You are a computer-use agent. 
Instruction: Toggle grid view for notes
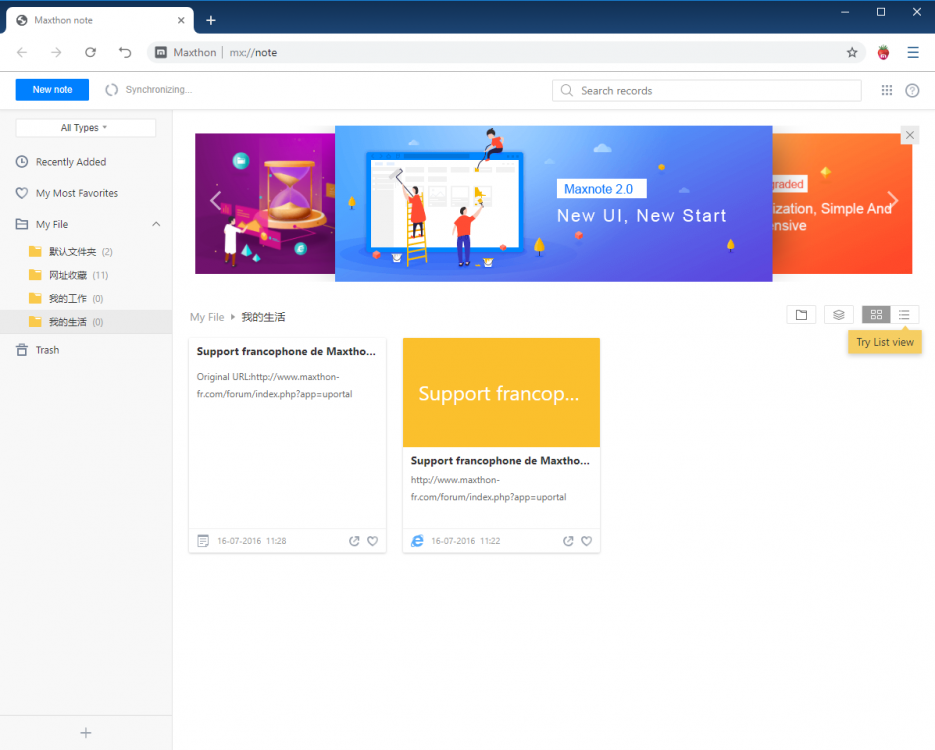(875, 314)
